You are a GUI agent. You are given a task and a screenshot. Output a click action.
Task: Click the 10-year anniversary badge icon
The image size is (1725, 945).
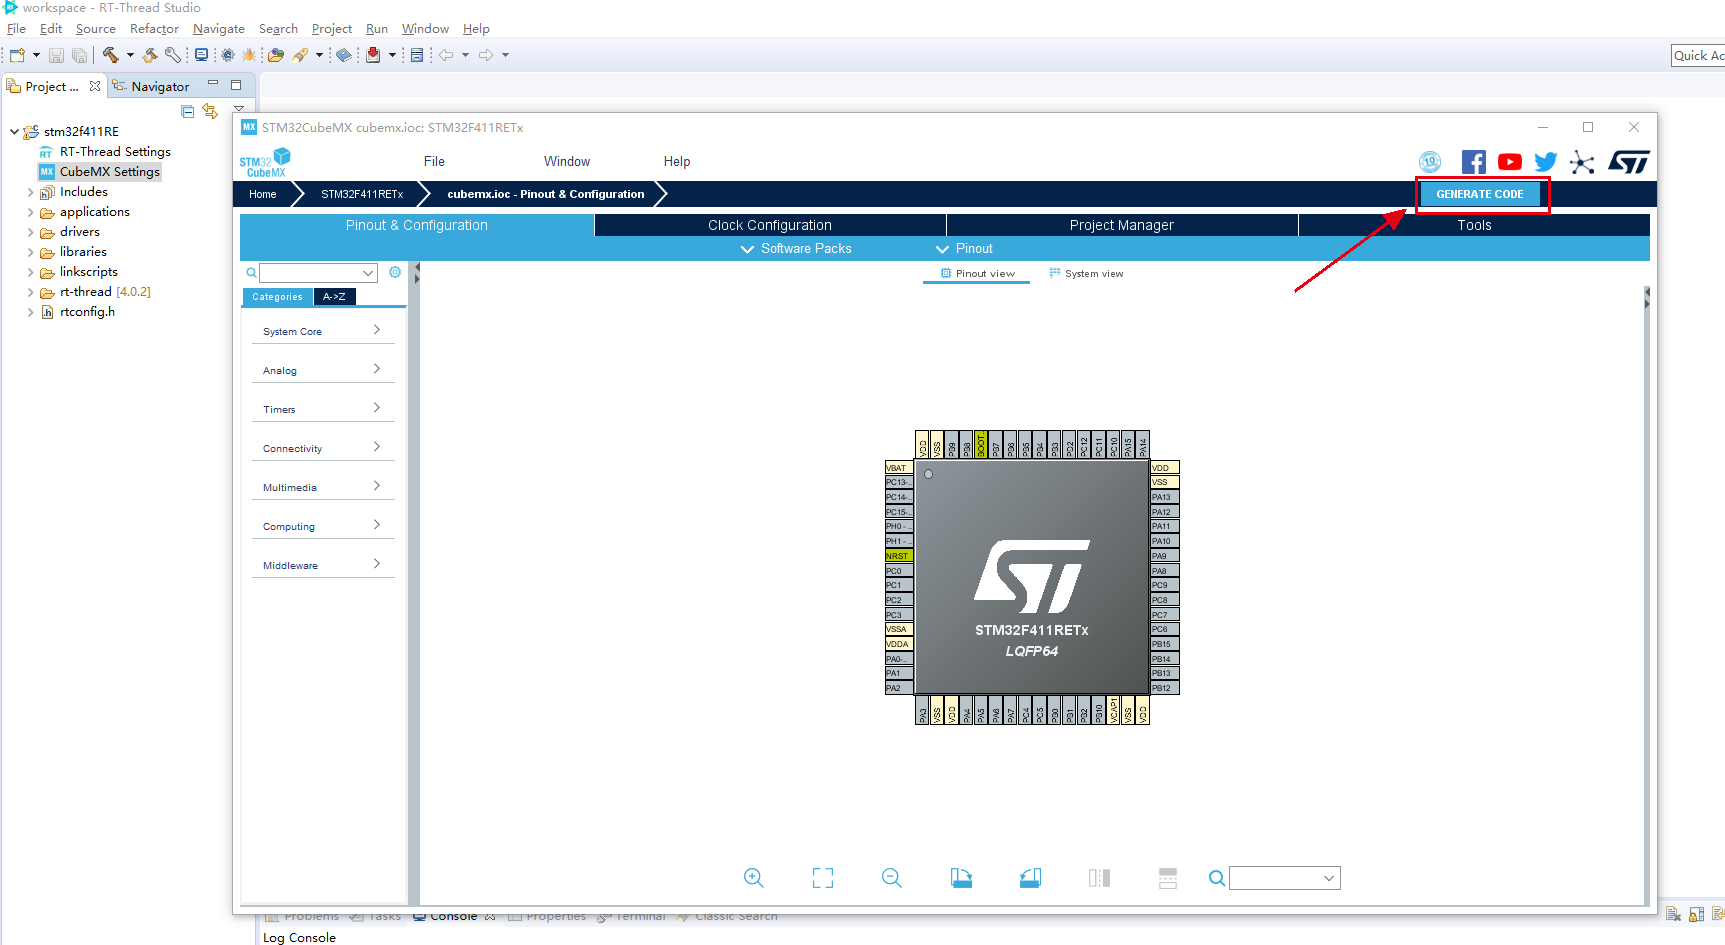[1430, 162]
